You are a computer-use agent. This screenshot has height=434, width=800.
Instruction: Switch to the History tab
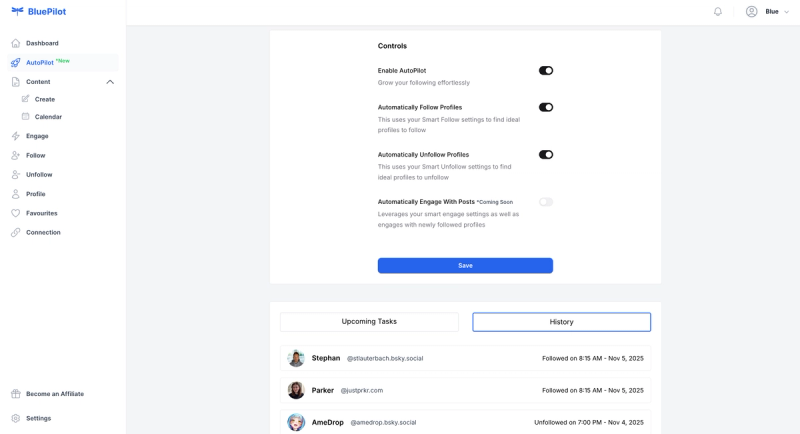tap(561, 322)
